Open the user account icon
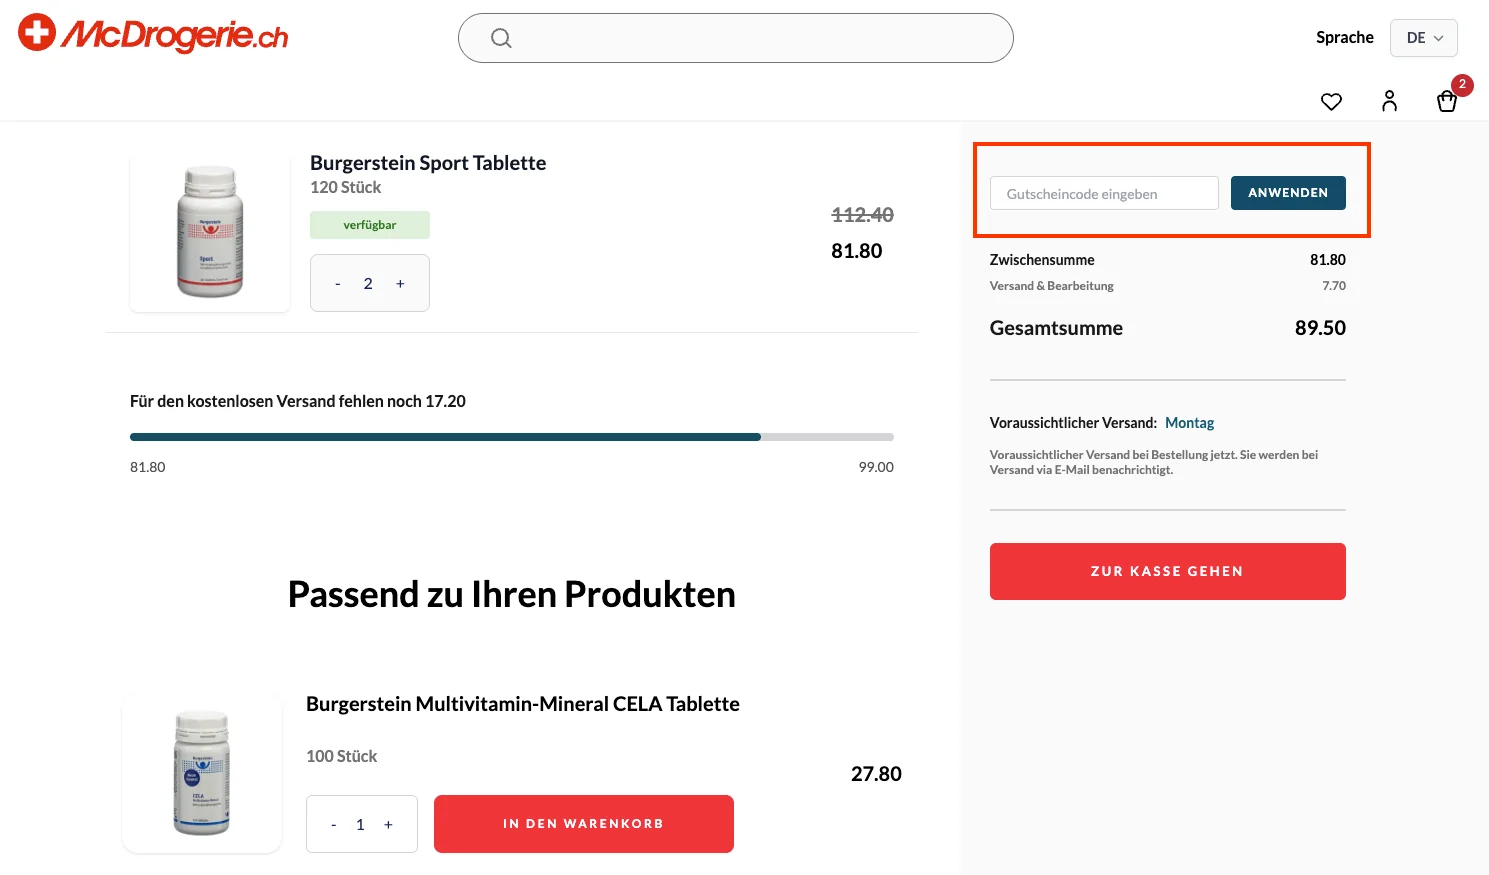 pyautogui.click(x=1389, y=101)
